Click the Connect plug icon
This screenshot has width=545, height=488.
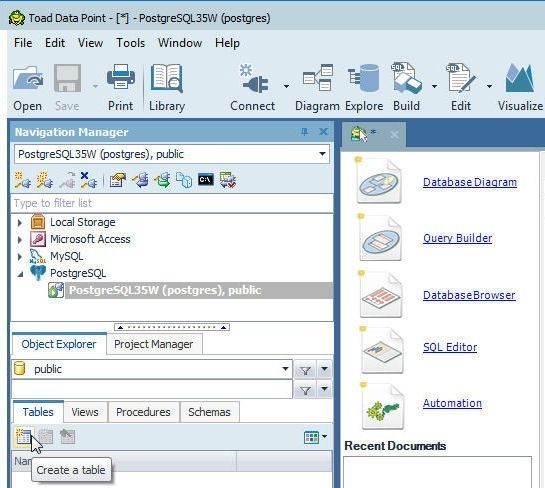tap(254, 79)
